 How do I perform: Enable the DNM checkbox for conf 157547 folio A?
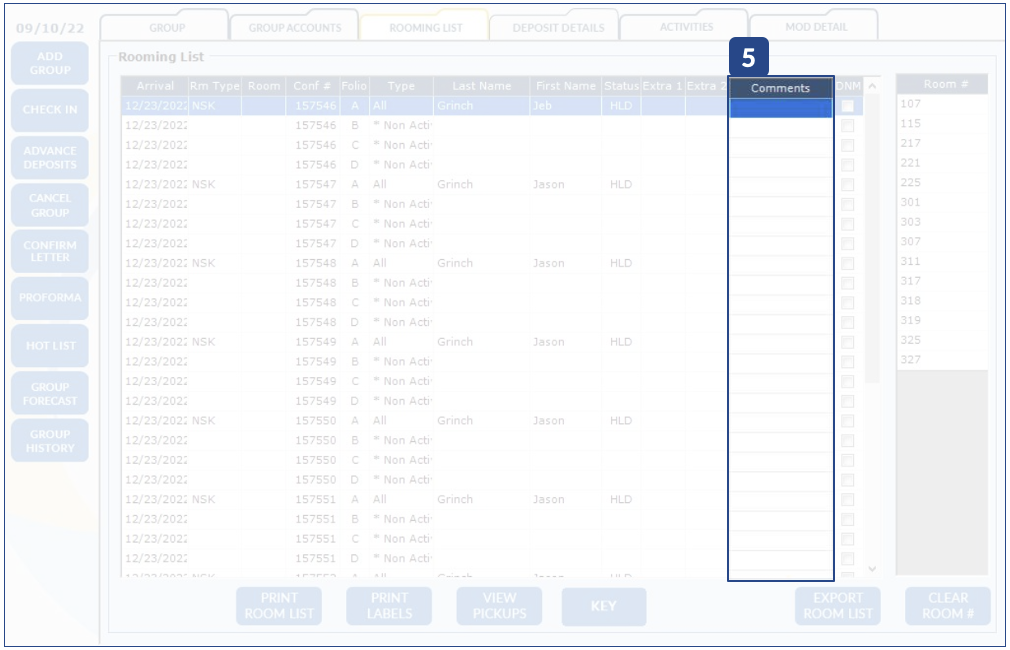(848, 185)
